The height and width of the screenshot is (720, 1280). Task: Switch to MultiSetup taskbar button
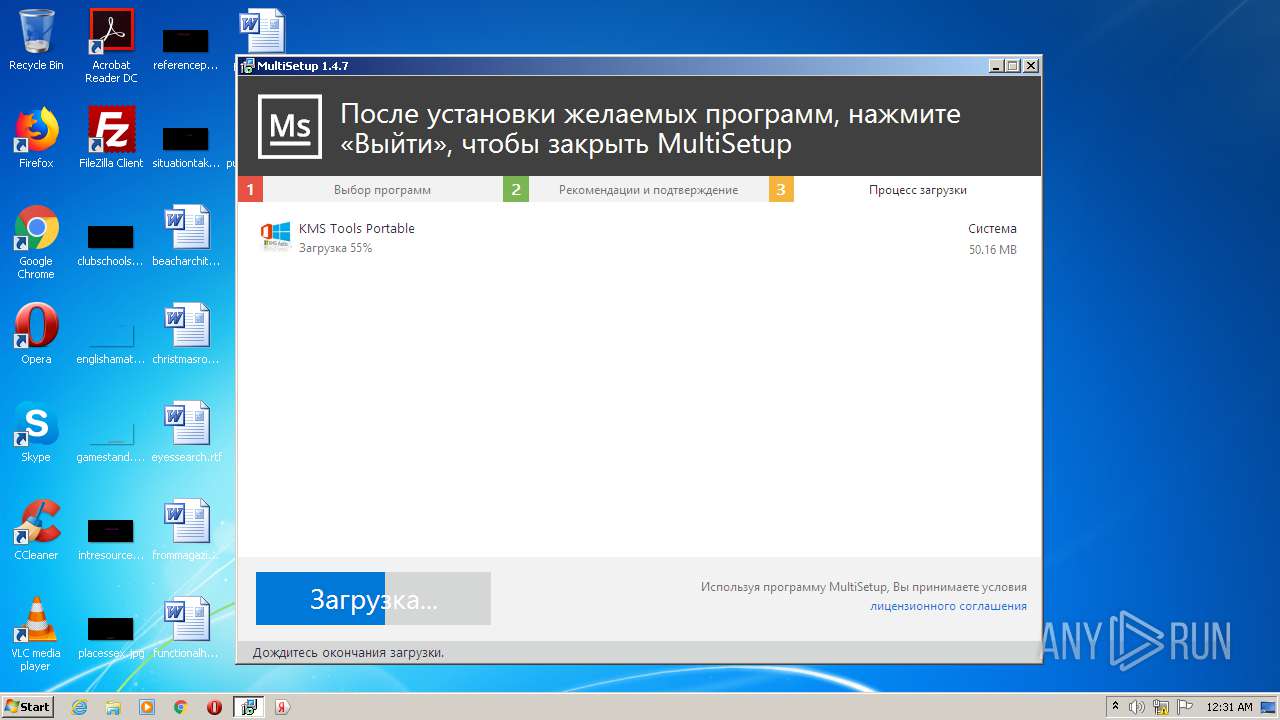tap(249, 707)
